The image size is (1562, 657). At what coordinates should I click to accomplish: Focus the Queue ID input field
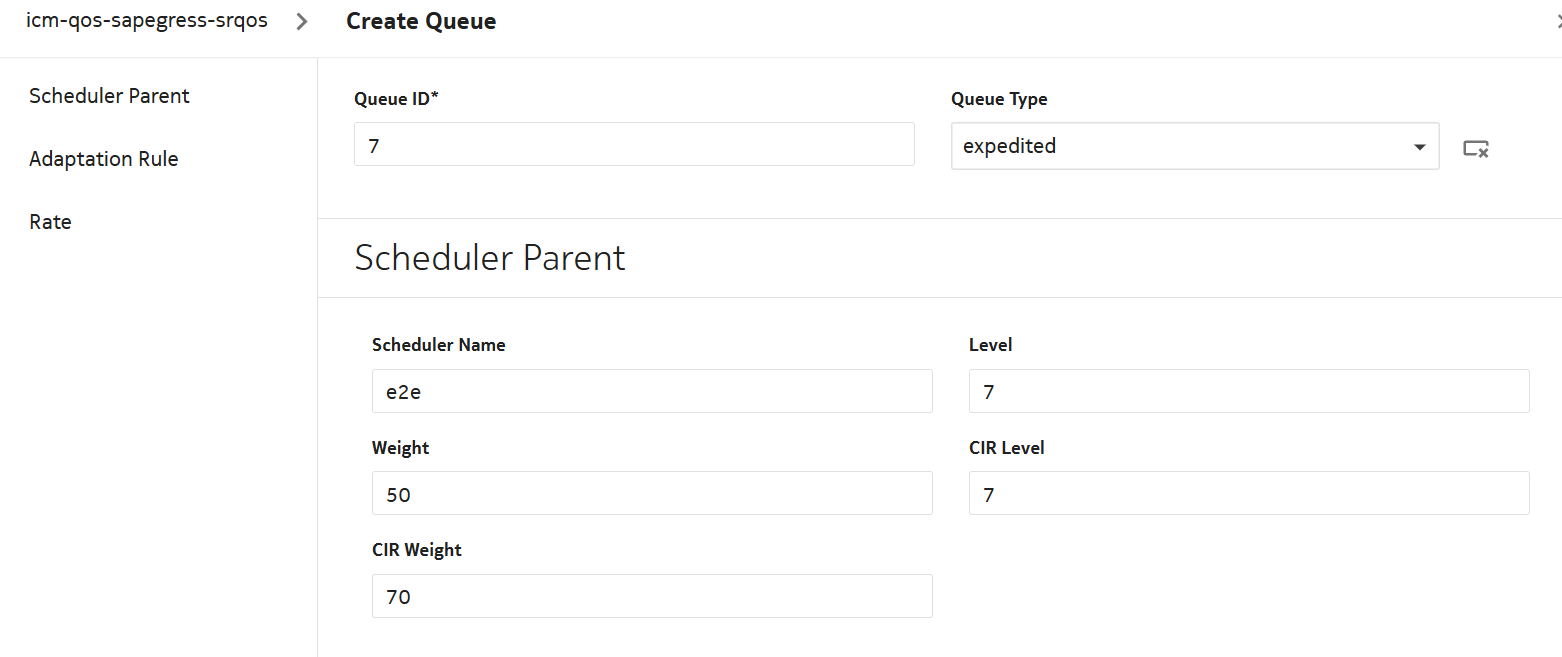point(634,145)
